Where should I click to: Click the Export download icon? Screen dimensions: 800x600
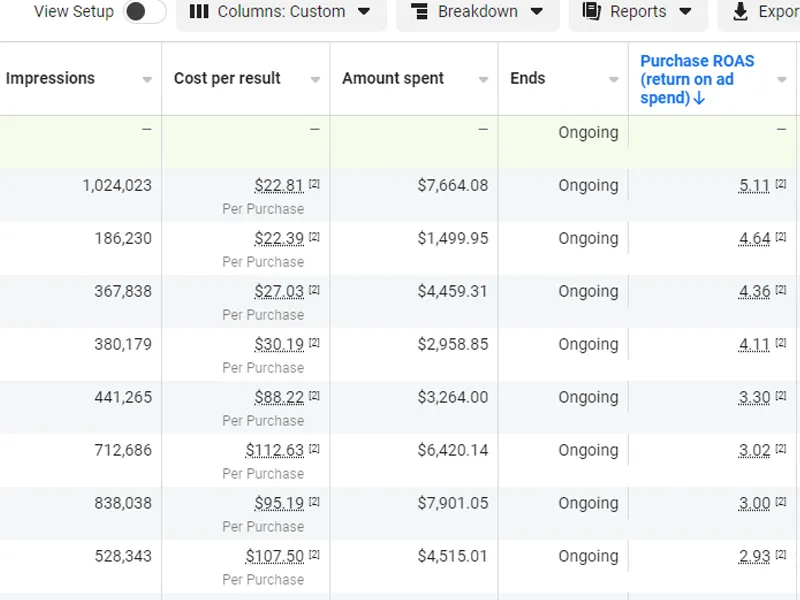(x=740, y=12)
